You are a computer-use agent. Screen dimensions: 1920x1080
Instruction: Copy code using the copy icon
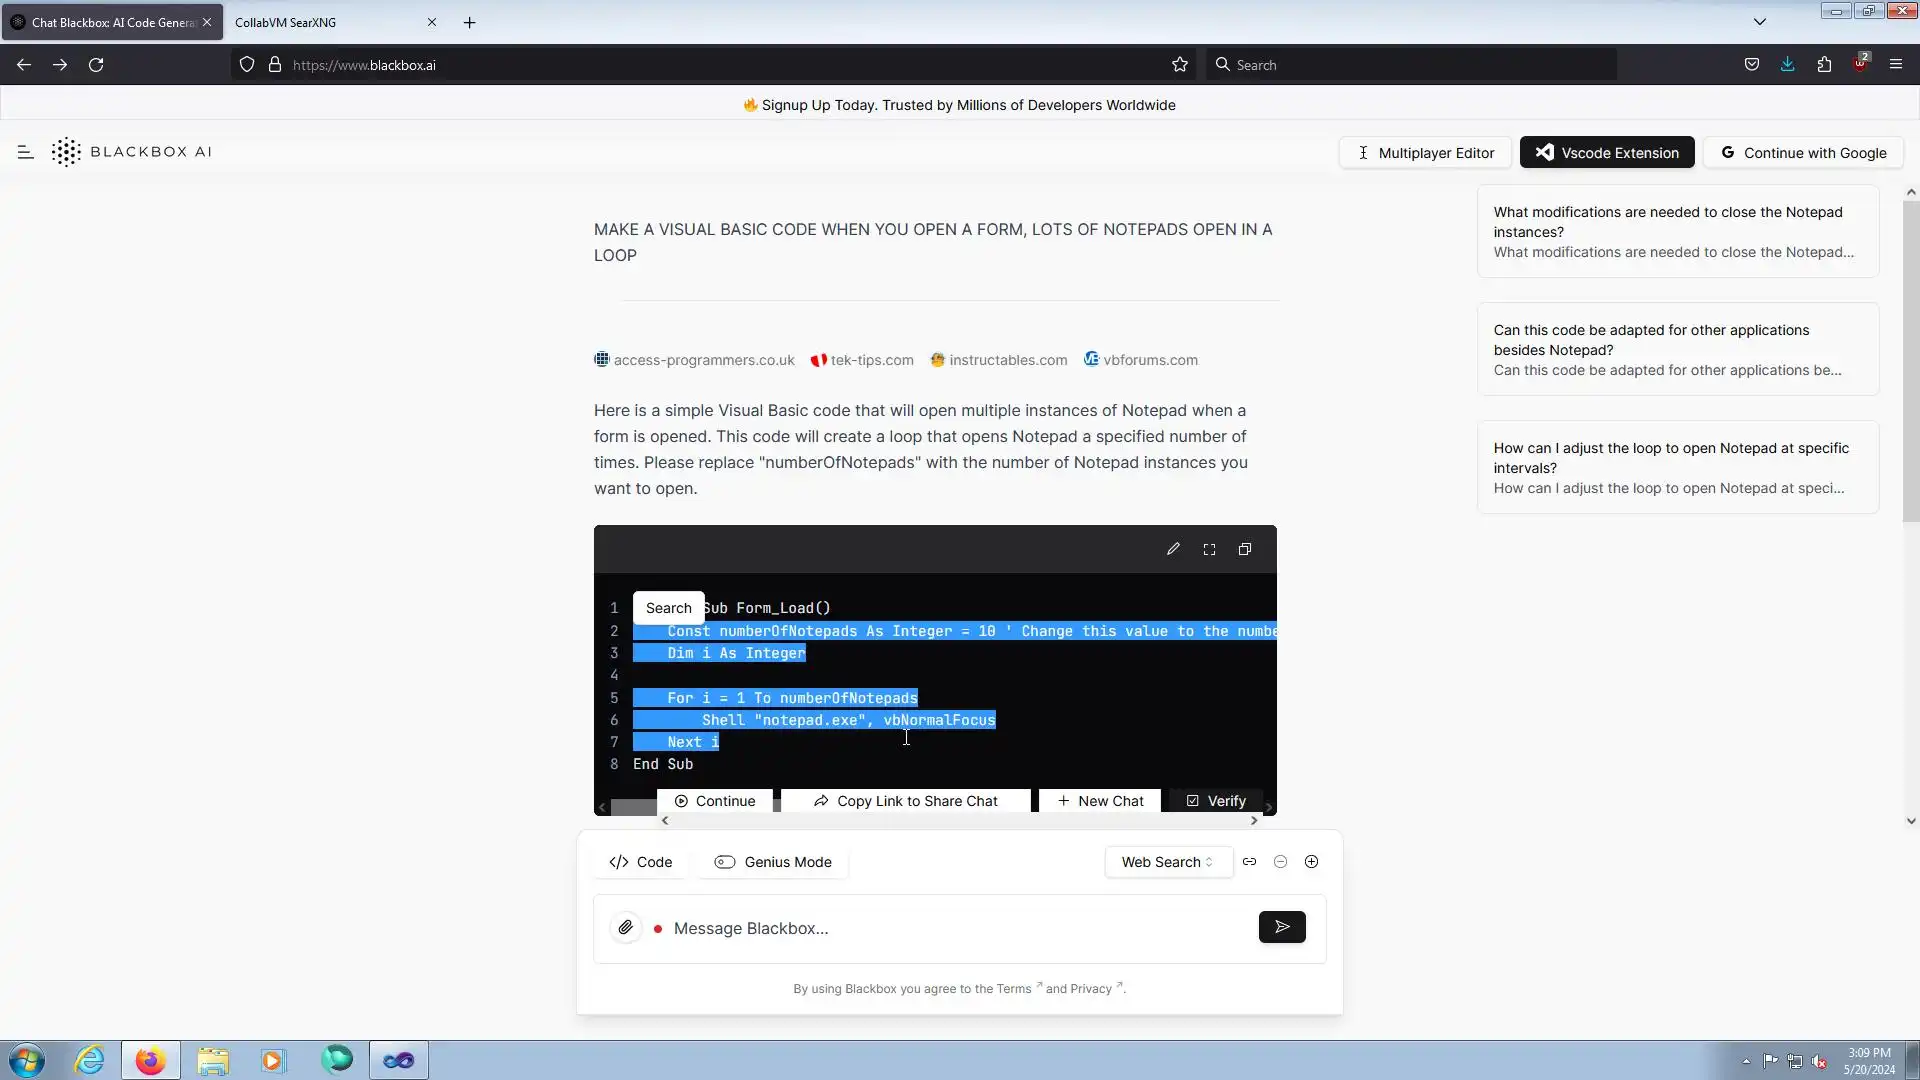[x=1245, y=549]
